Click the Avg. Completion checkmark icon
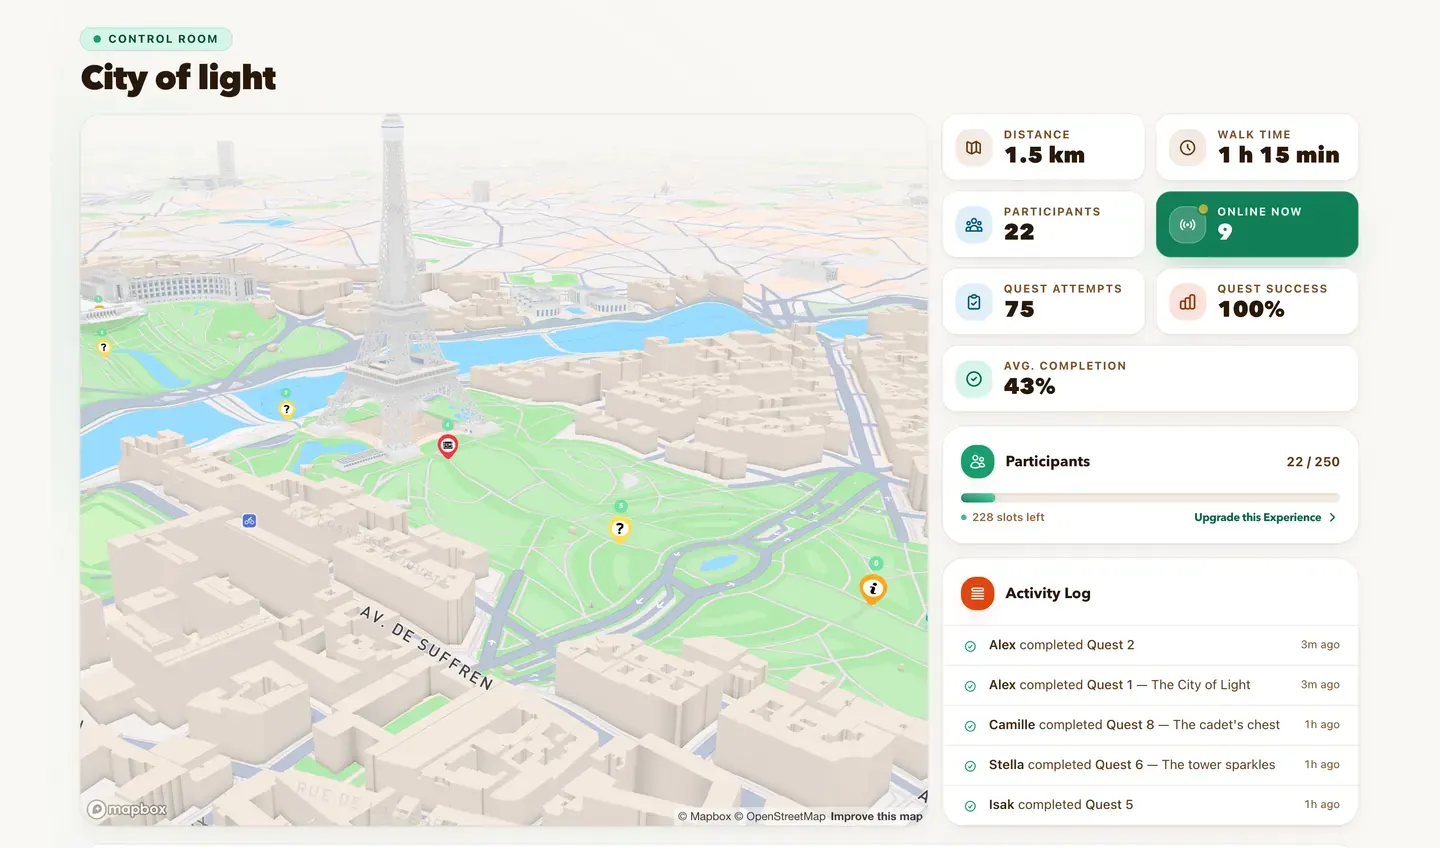1440x848 pixels. [974, 379]
